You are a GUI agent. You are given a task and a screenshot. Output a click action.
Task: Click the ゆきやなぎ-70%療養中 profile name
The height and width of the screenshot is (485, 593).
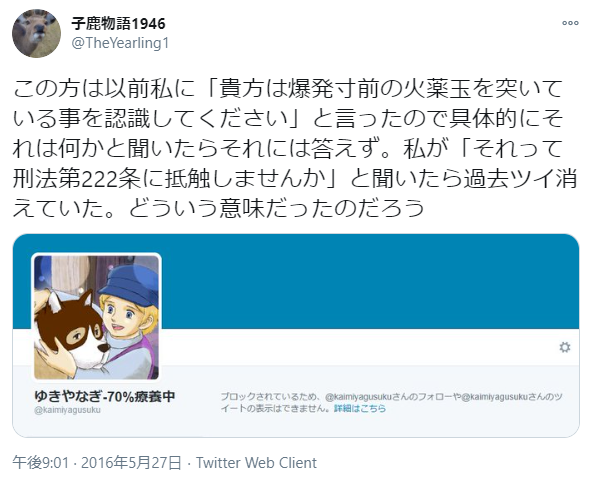point(105,396)
